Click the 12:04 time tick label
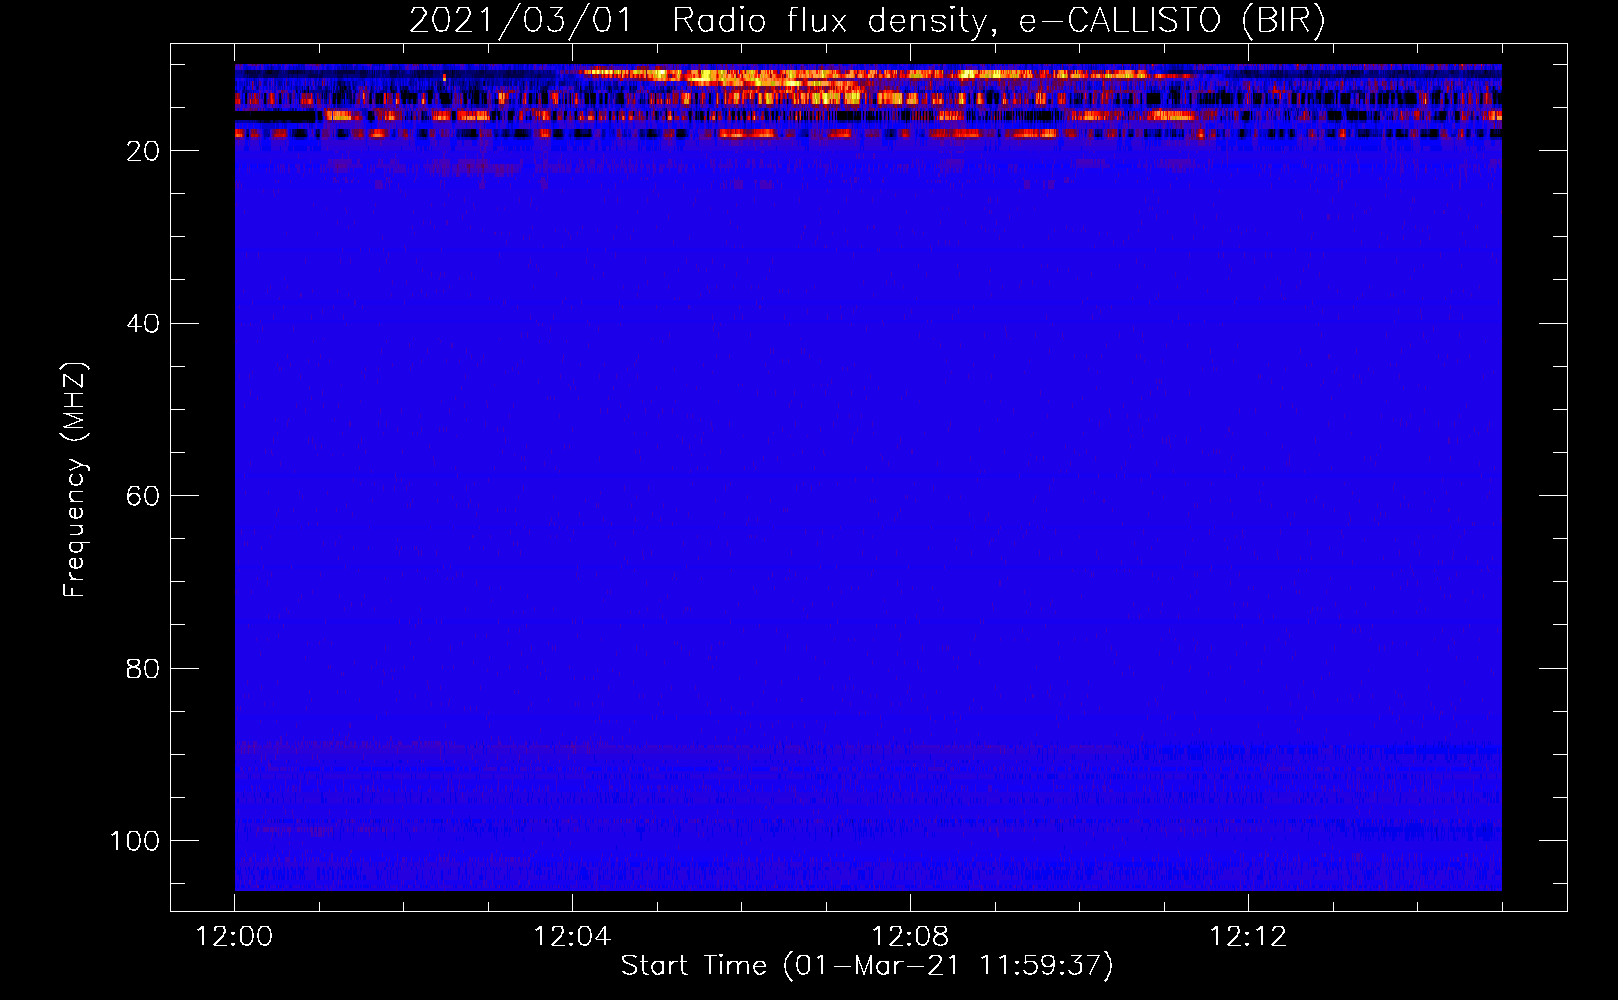 click(x=572, y=937)
